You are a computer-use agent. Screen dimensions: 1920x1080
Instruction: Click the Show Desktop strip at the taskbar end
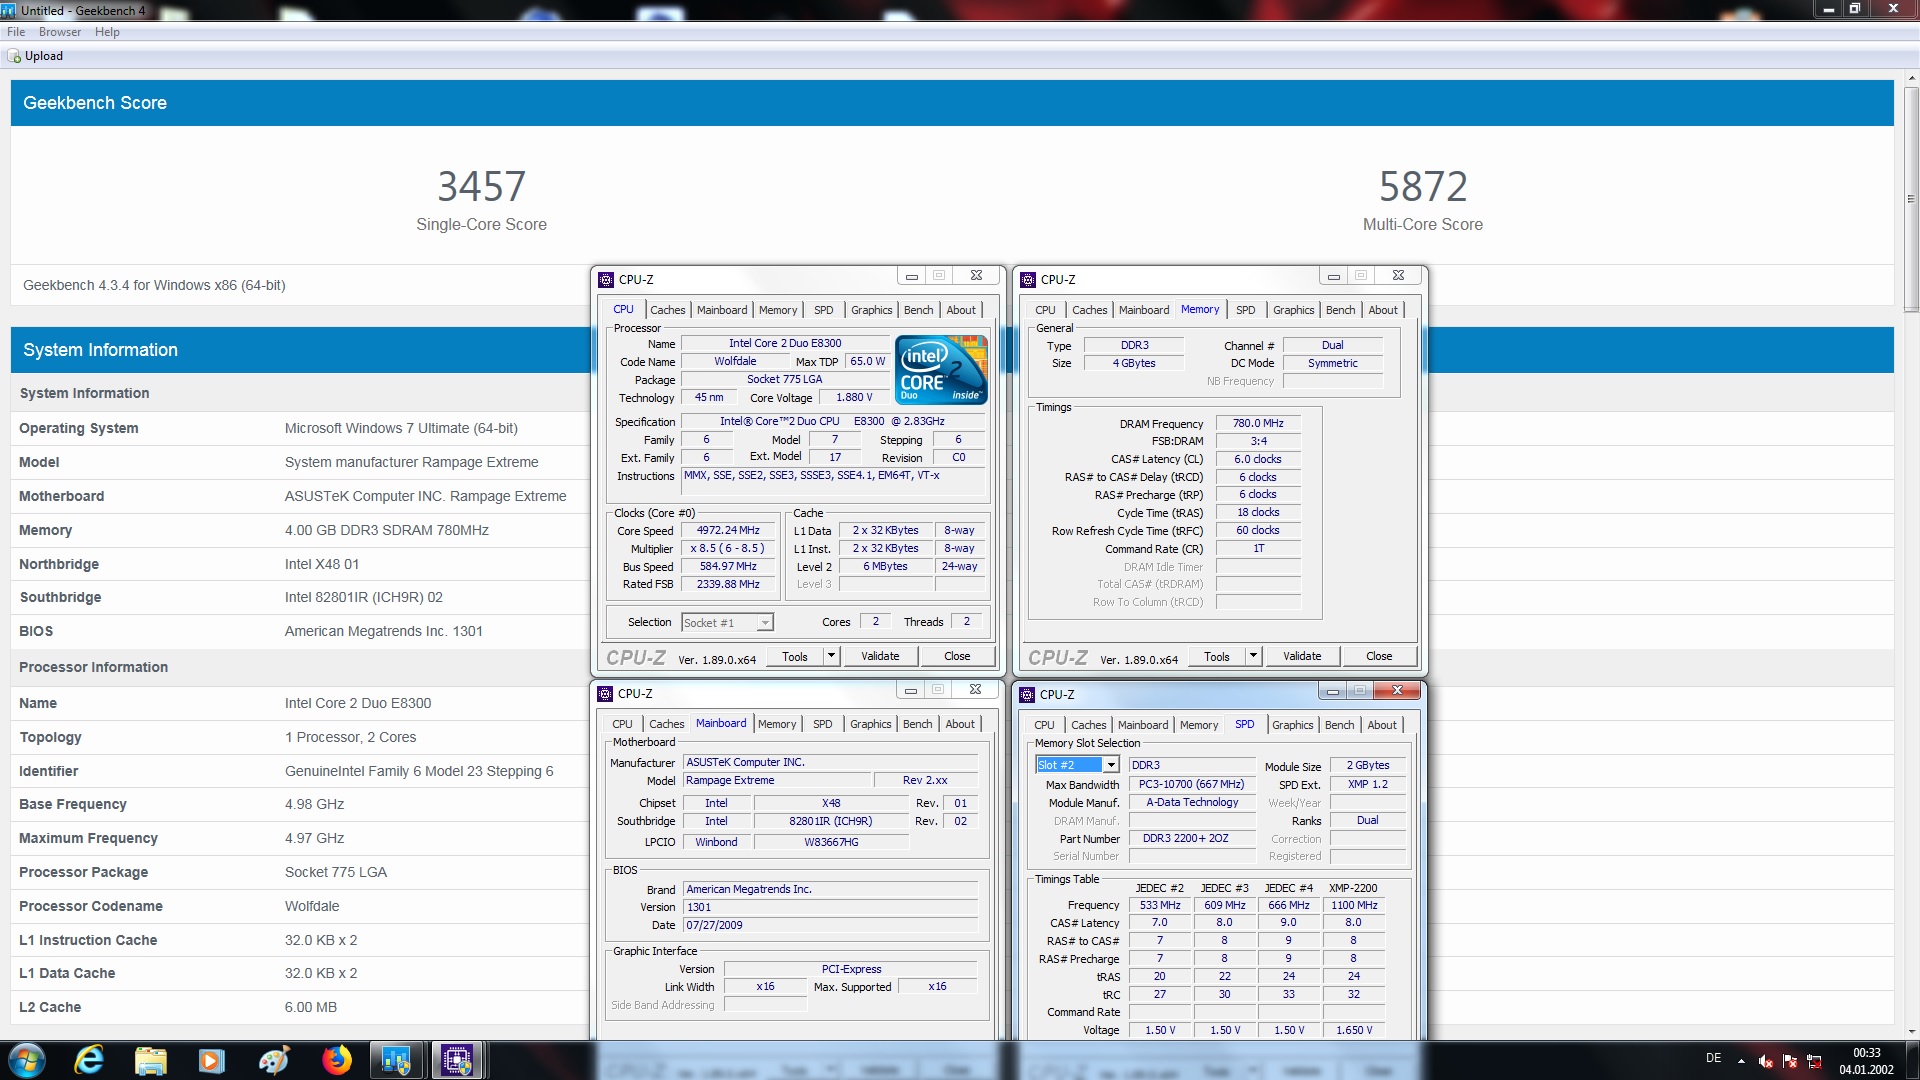1912,1060
